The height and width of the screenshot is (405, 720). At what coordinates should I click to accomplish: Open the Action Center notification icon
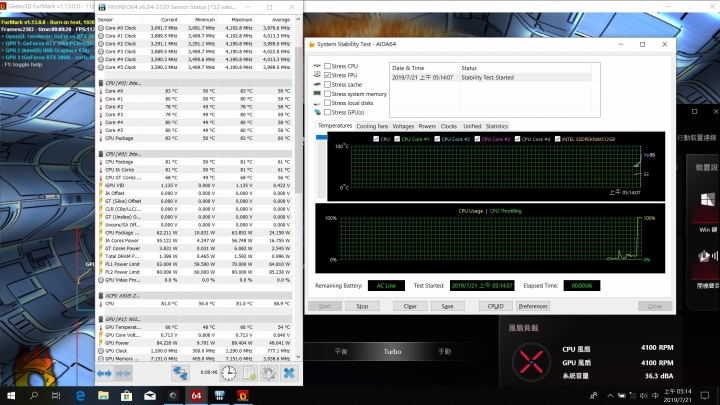pyautogui.click(x=705, y=395)
